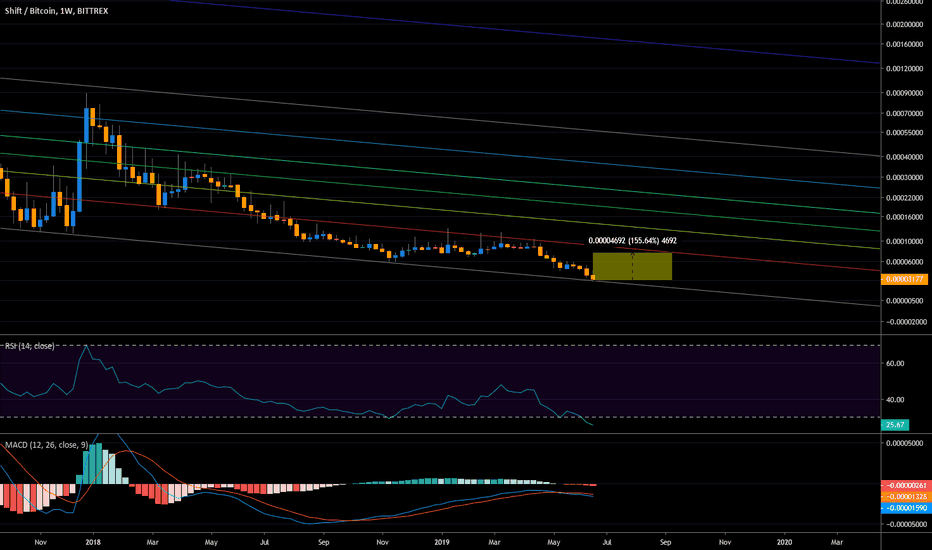This screenshot has height=550, width=932.
Task: Click the 0.00022000 price axis label
Action: pyautogui.click(x=905, y=197)
